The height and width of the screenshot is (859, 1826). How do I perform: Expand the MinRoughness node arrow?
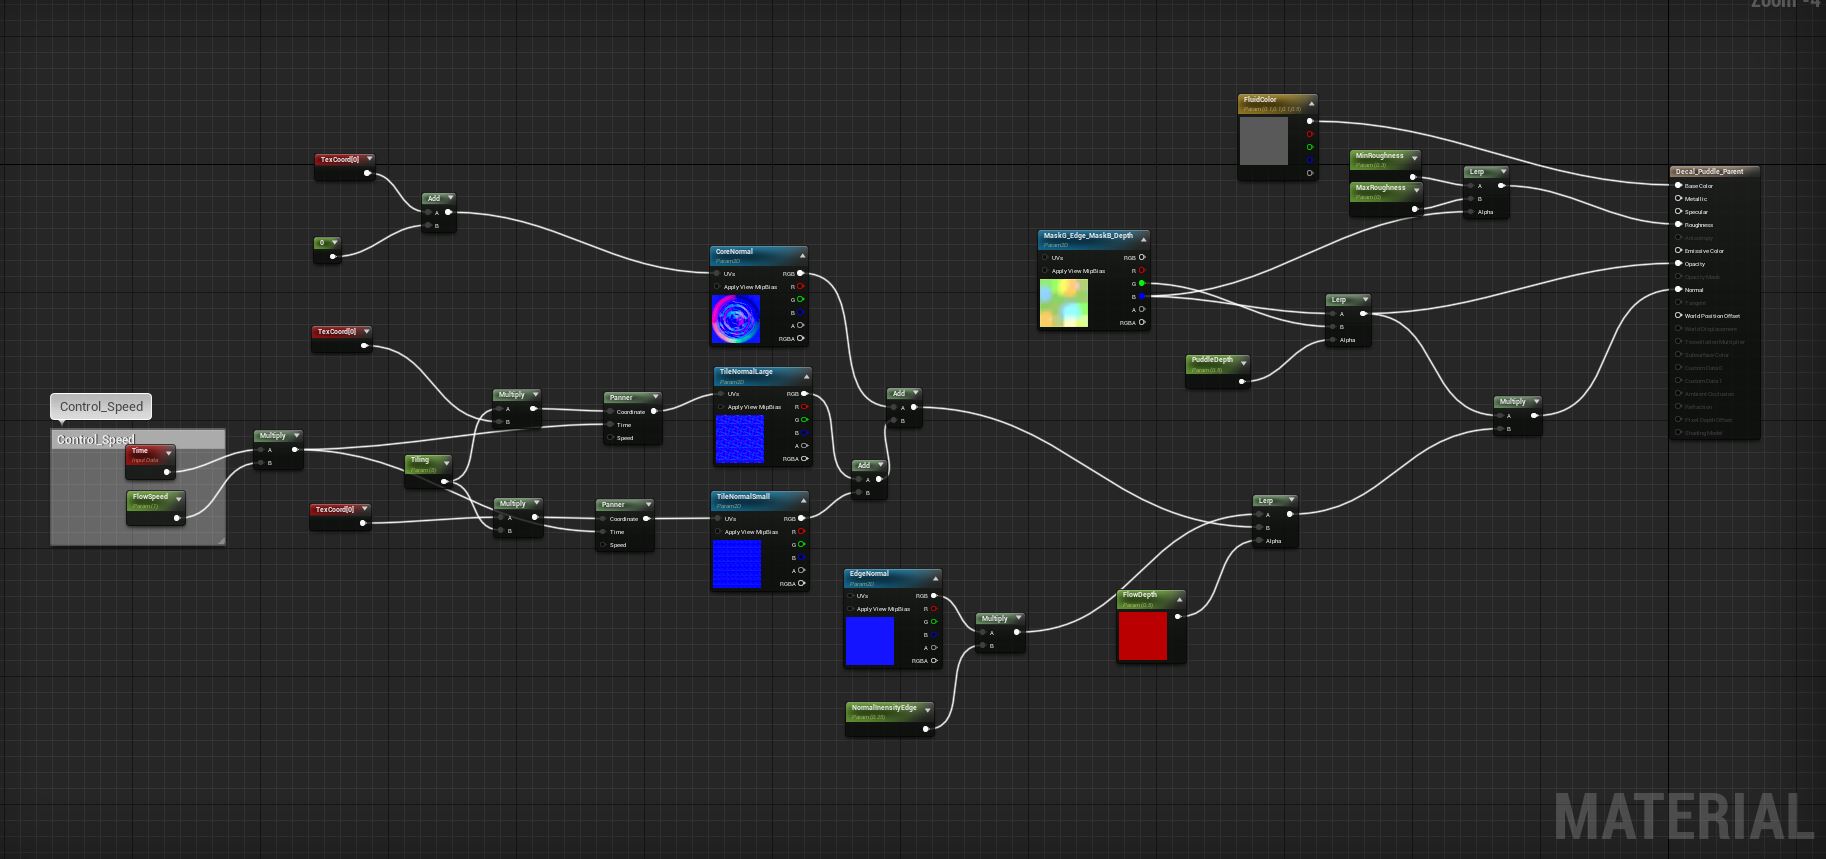(1415, 158)
